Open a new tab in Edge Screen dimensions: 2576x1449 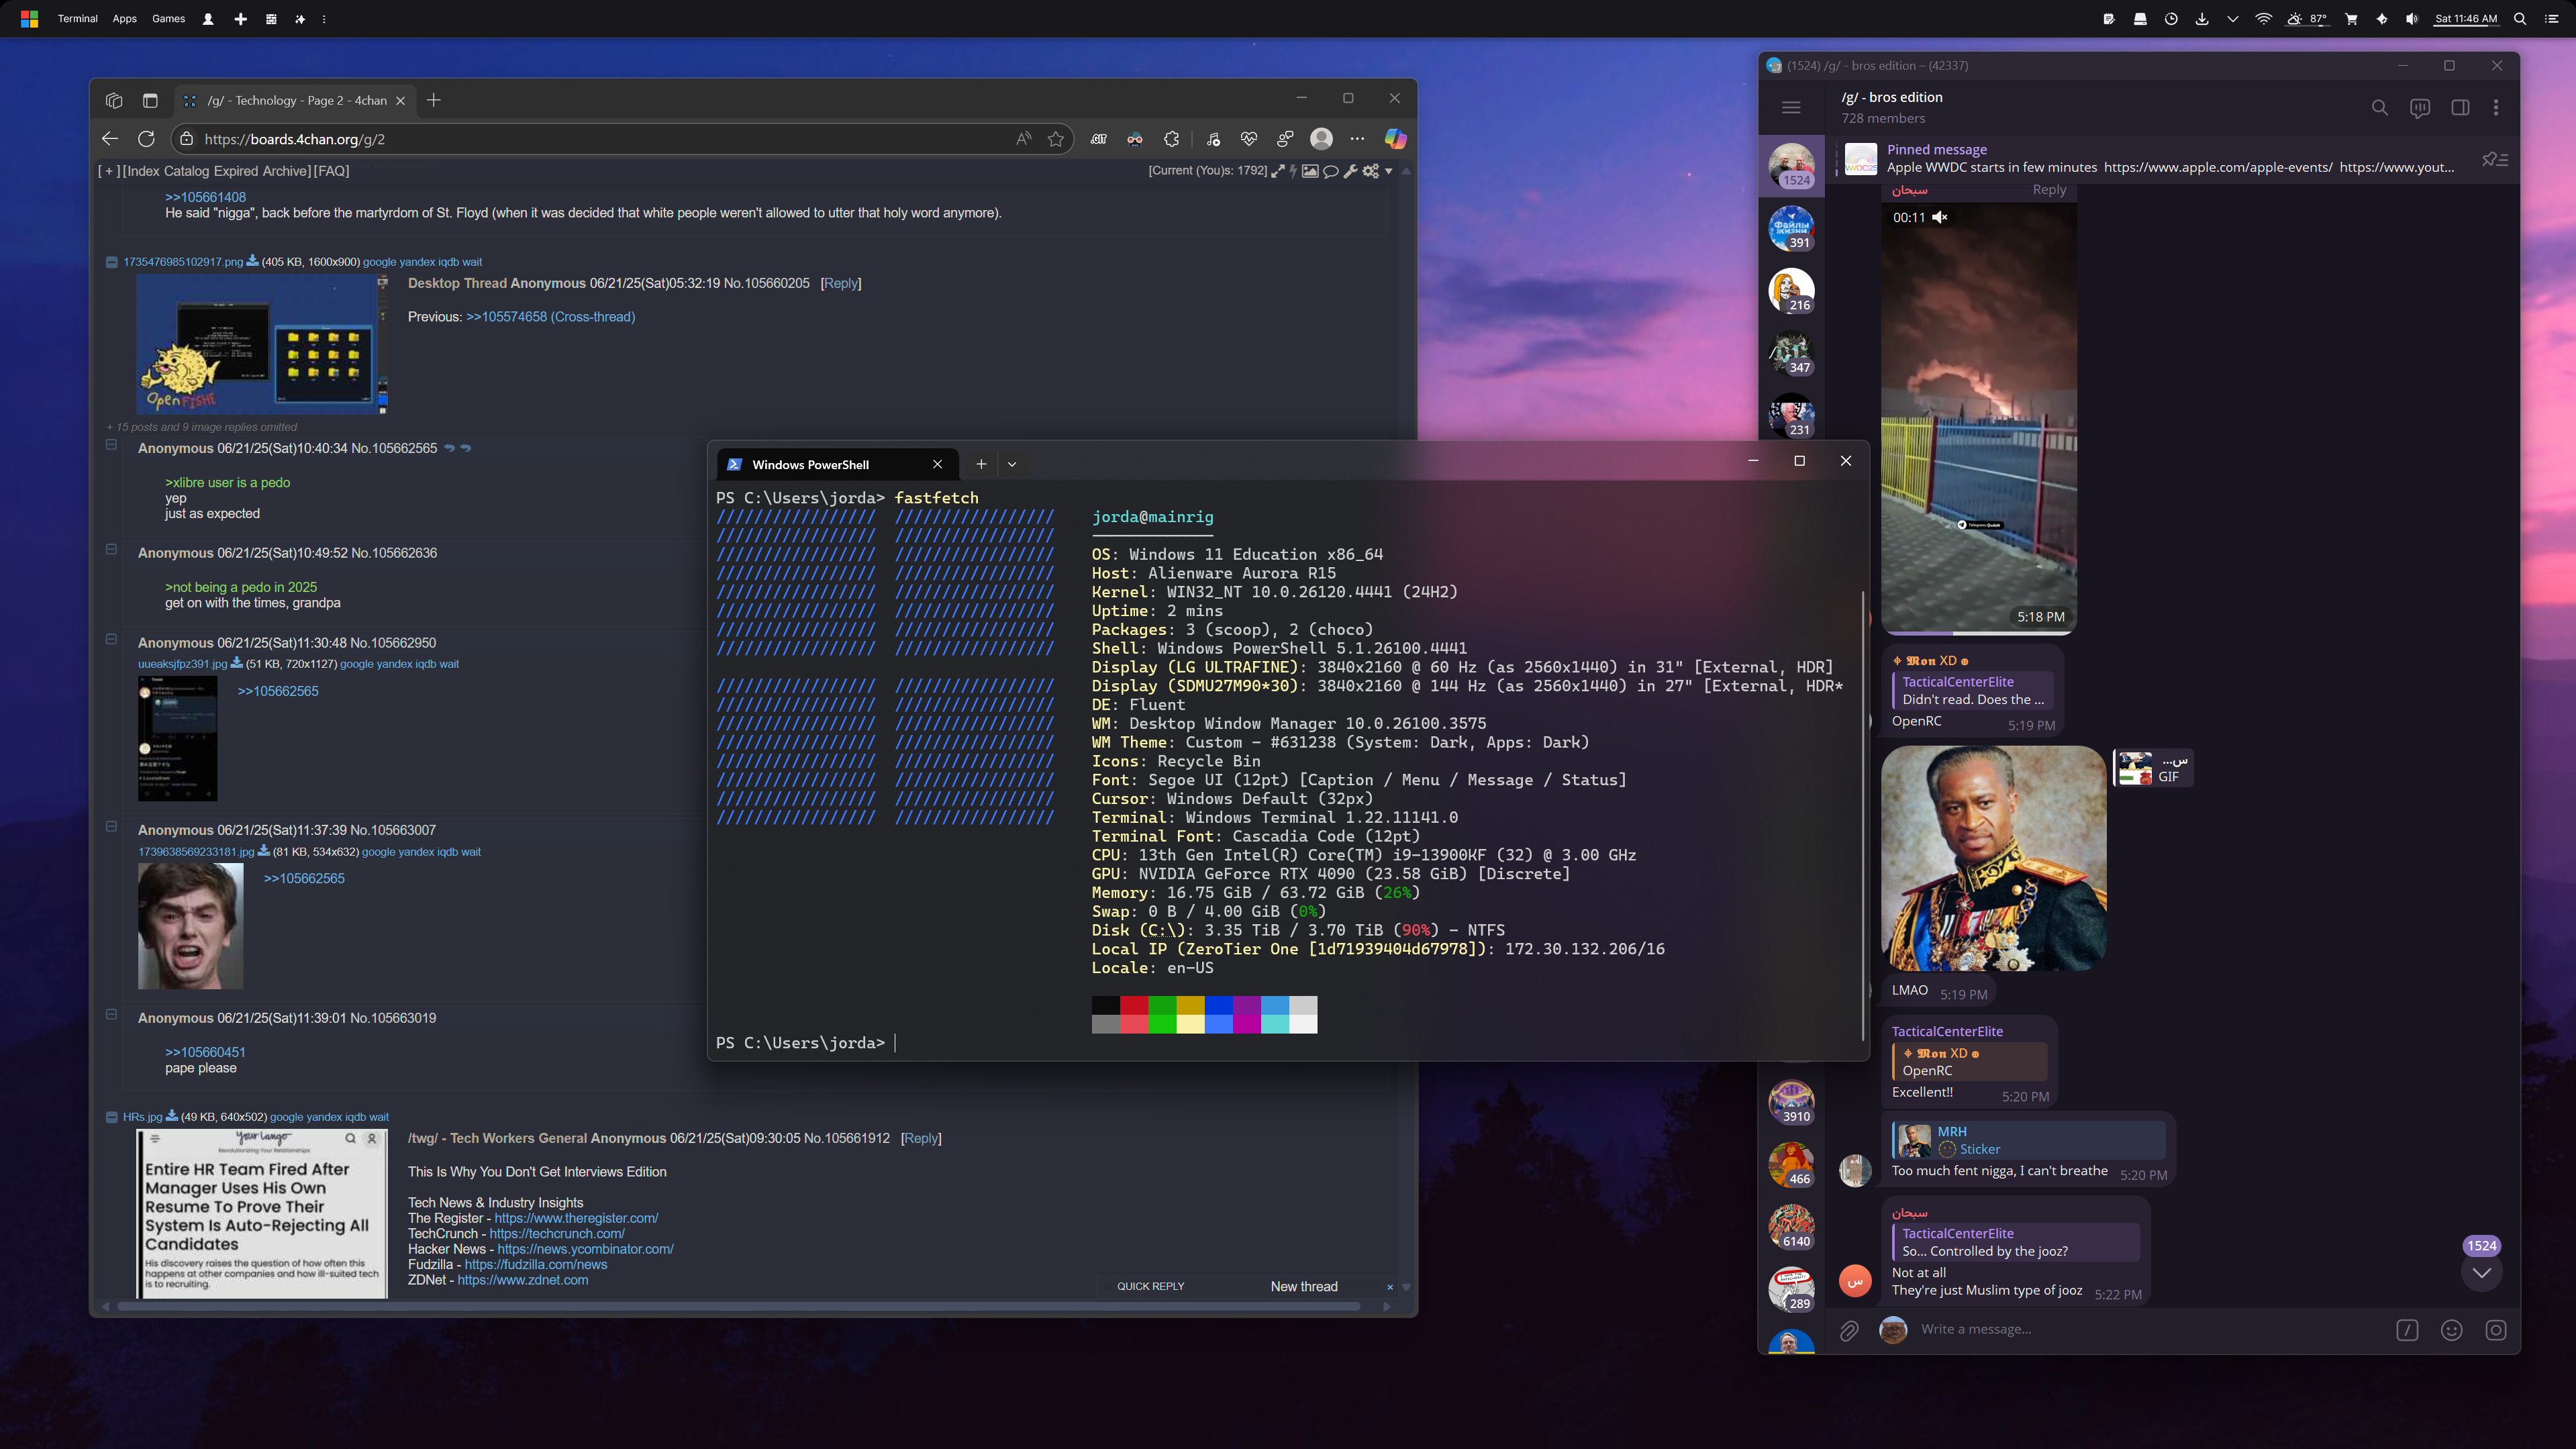(x=433, y=100)
